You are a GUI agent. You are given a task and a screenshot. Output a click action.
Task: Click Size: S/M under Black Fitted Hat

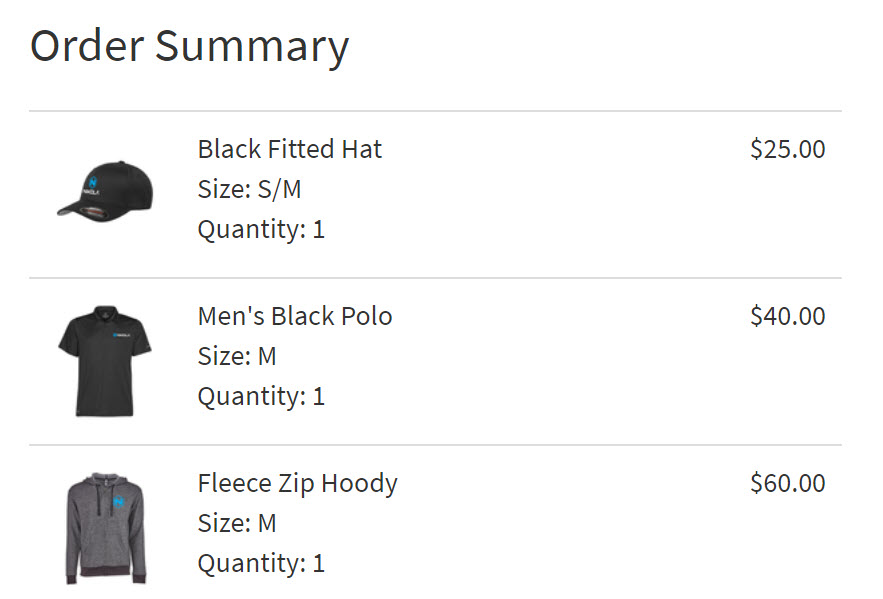(x=249, y=189)
